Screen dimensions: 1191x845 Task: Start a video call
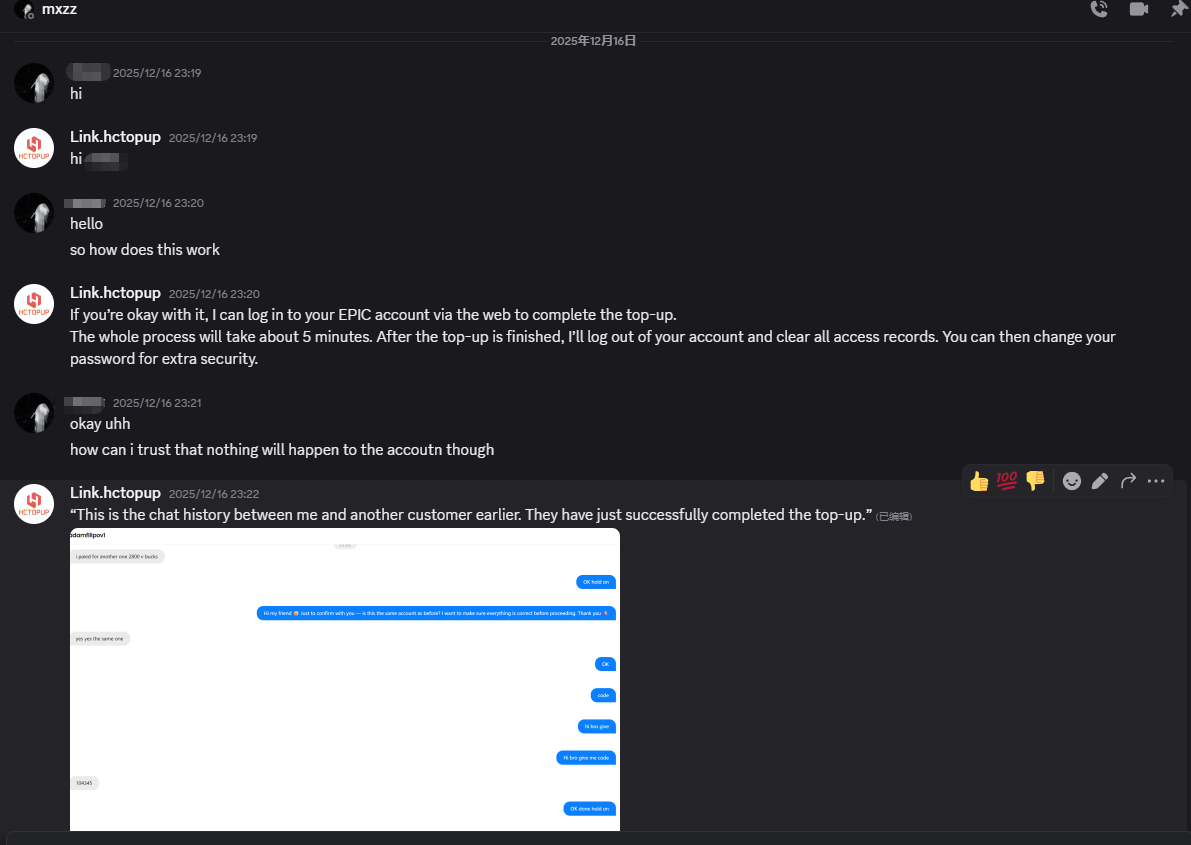click(1139, 9)
